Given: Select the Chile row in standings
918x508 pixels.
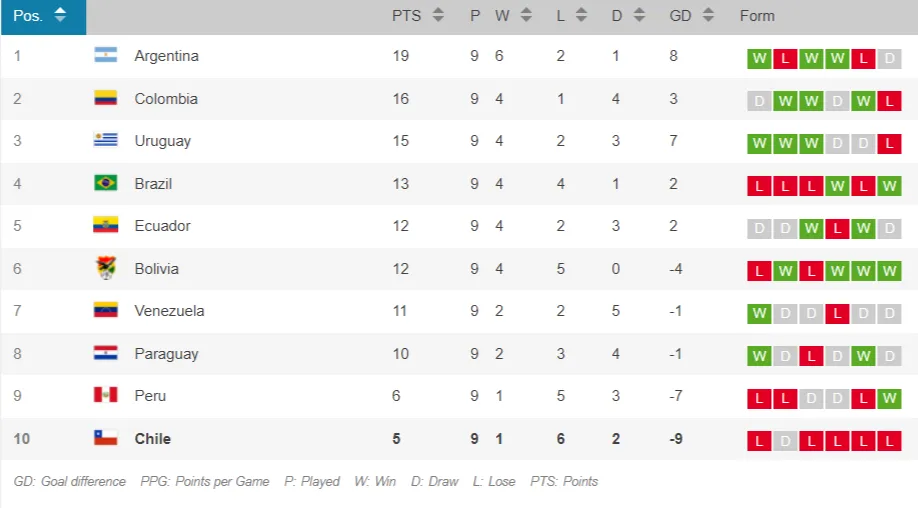Looking at the screenshot, I should 400,438.
